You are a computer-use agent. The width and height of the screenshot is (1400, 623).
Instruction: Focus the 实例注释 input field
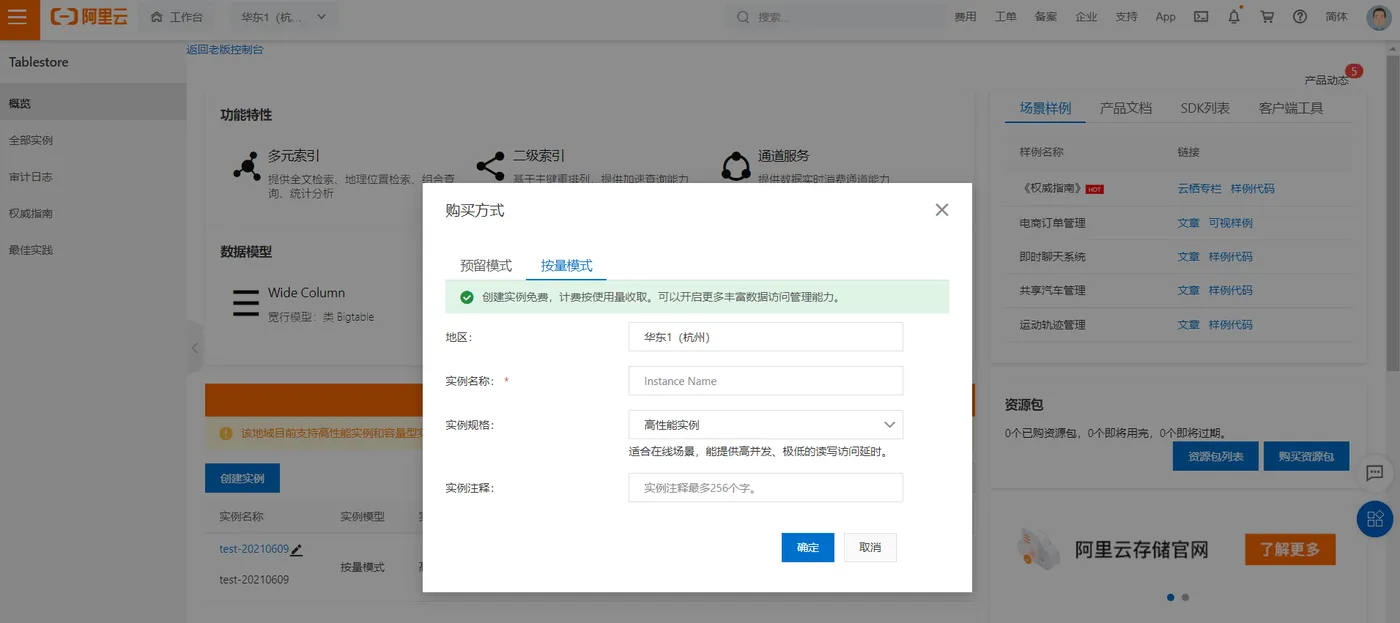[x=766, y=487]
